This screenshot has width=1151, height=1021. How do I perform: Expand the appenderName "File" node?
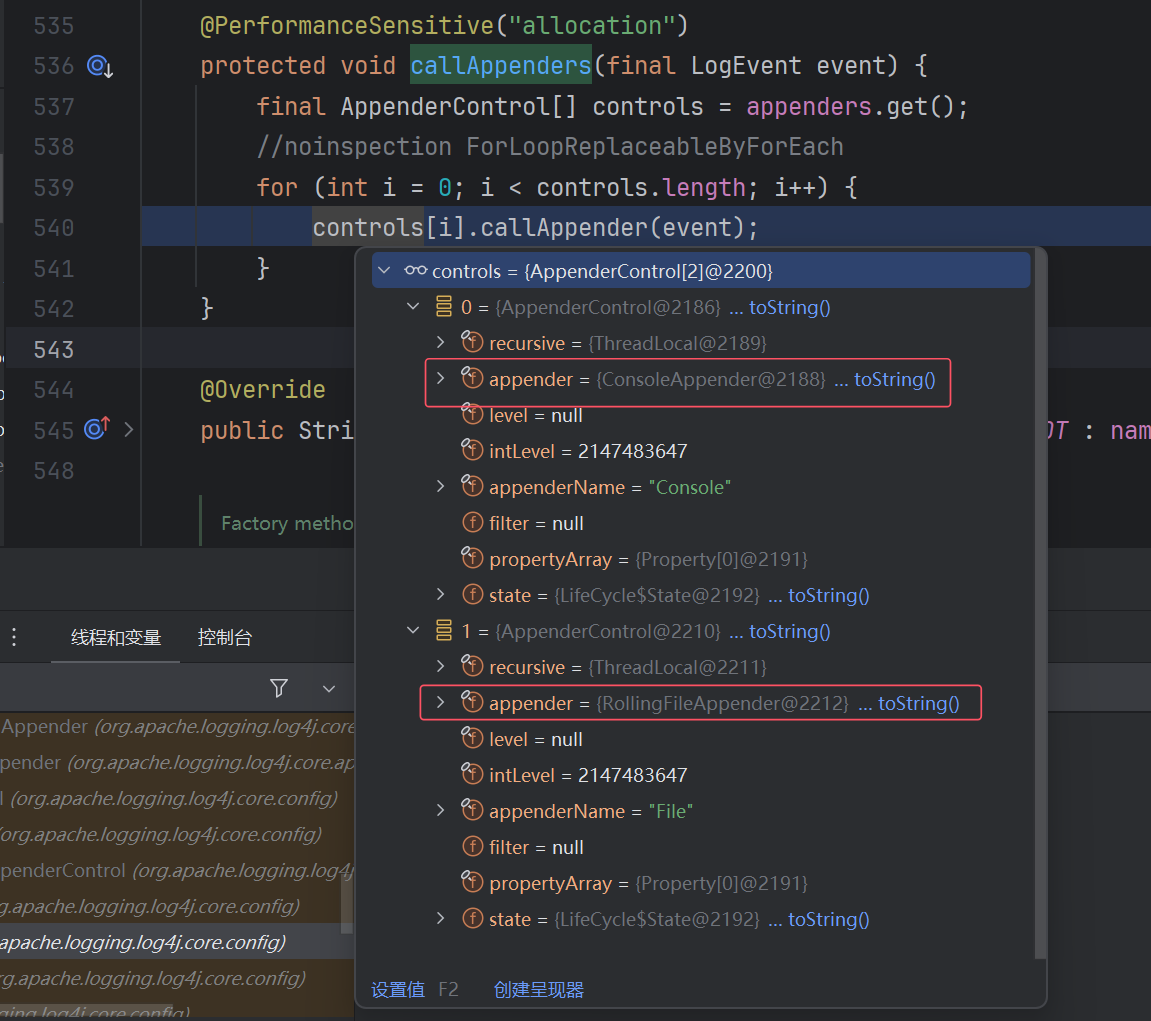440,811
